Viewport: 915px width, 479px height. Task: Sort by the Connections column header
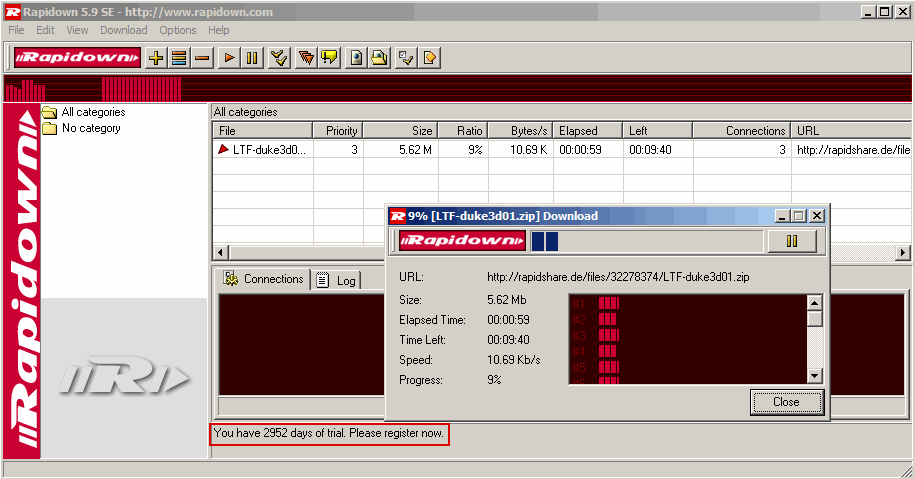coord(742,131)
